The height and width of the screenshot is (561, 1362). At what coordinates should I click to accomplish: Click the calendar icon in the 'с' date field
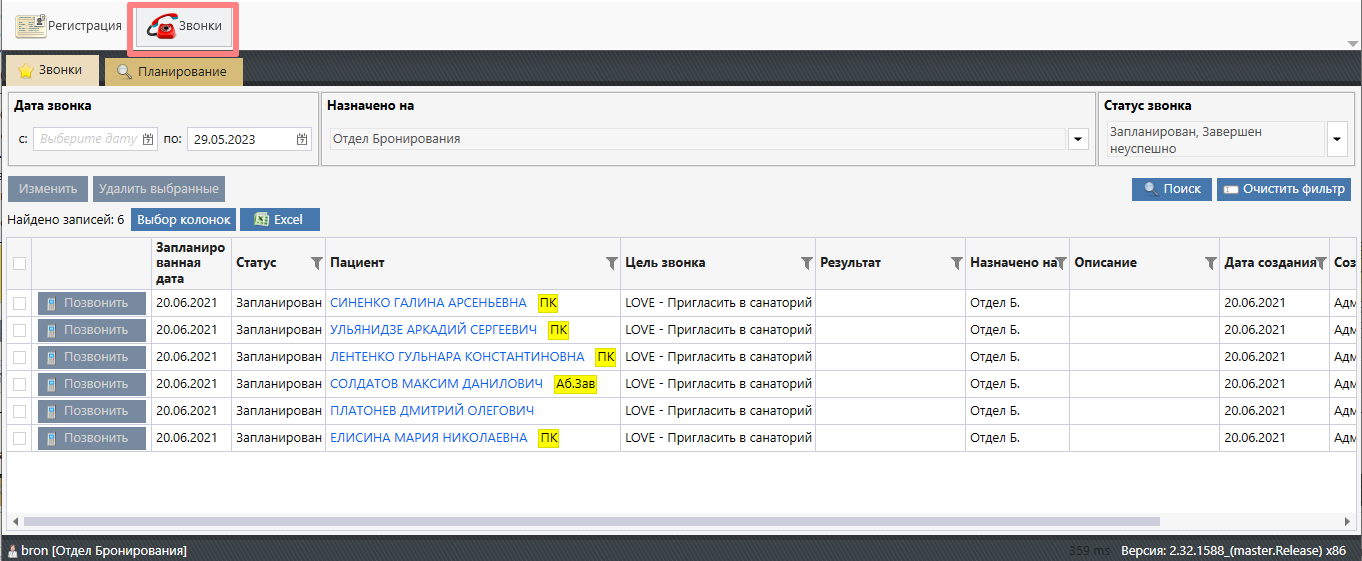pos(148,139)
